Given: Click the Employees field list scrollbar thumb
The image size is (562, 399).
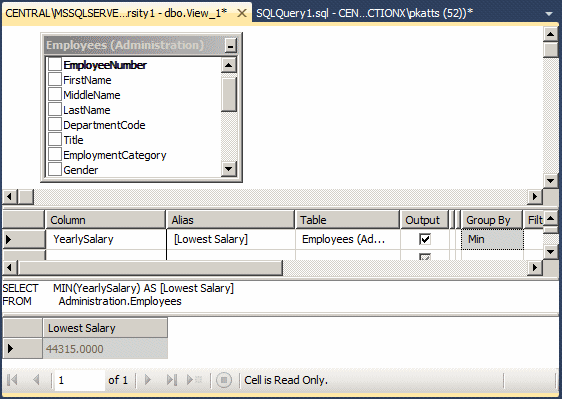Looking at the screenshot, I should [x=229, y=95].
